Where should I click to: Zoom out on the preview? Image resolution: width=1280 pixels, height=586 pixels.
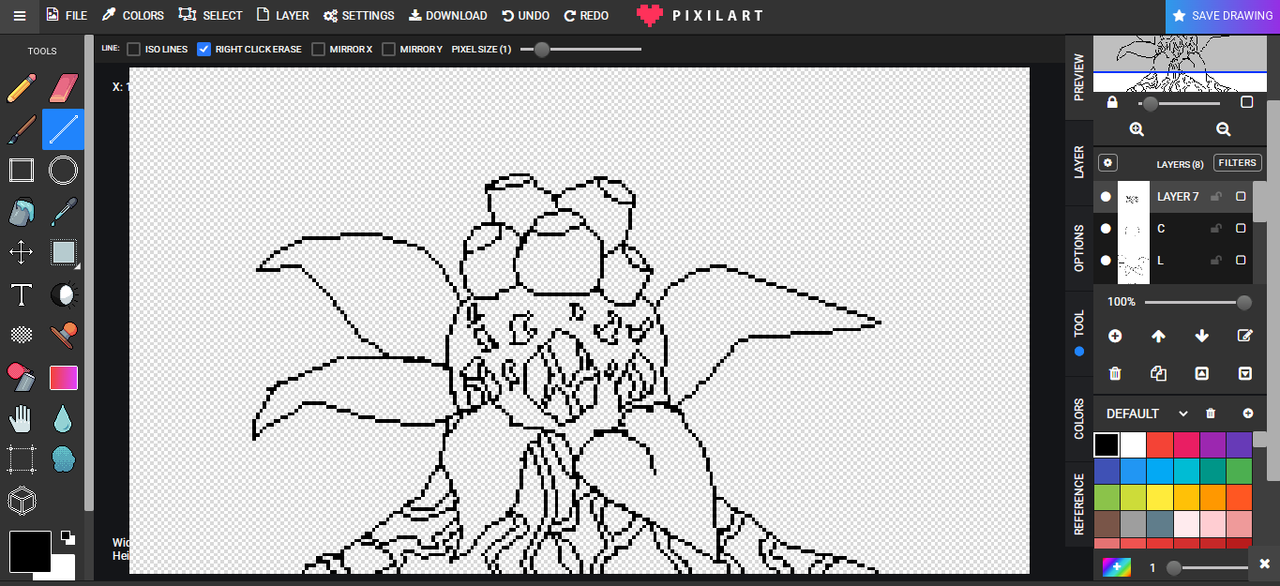click(1223, 129)
